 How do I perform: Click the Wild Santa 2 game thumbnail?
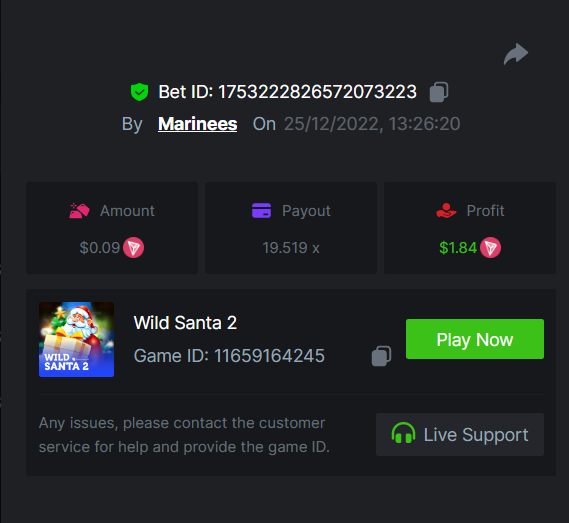point(77,339)
